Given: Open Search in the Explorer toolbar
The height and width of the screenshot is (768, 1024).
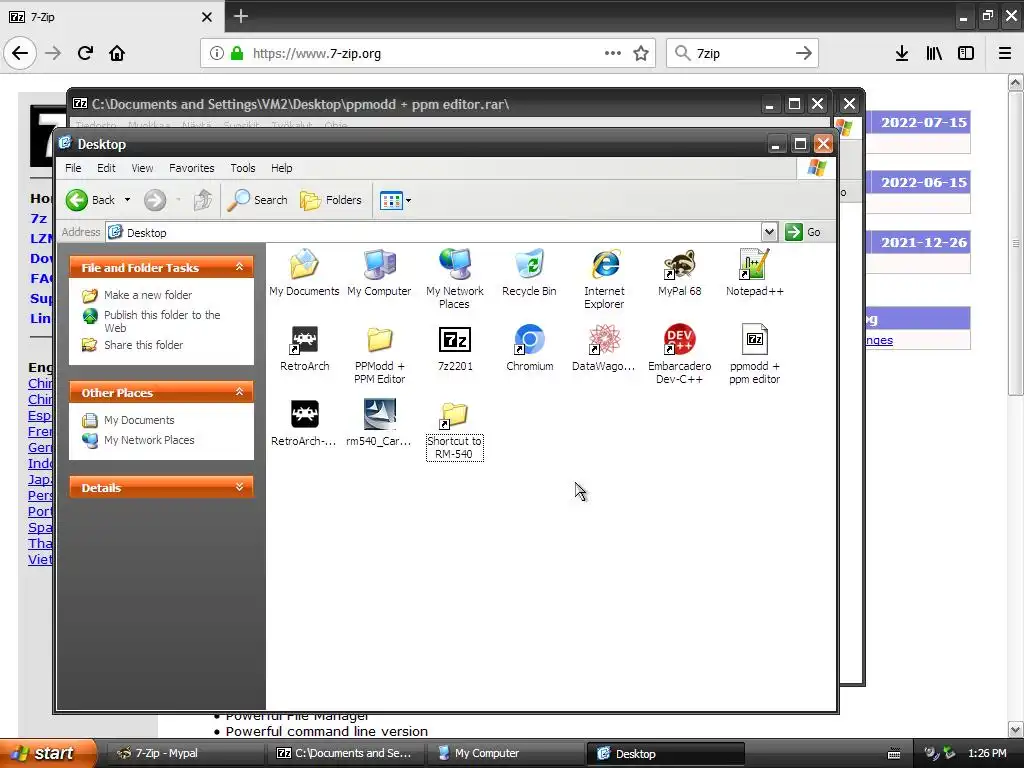Looking at the screenshot, I should [x=257, y=200].
